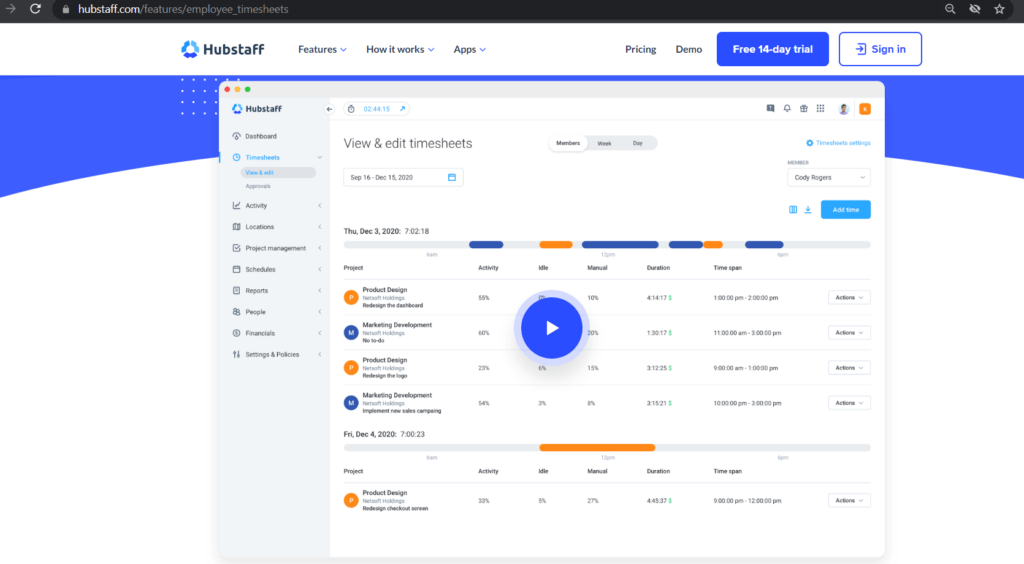
Task: Download timesheets with the download icon
Action: coord(808,210)
